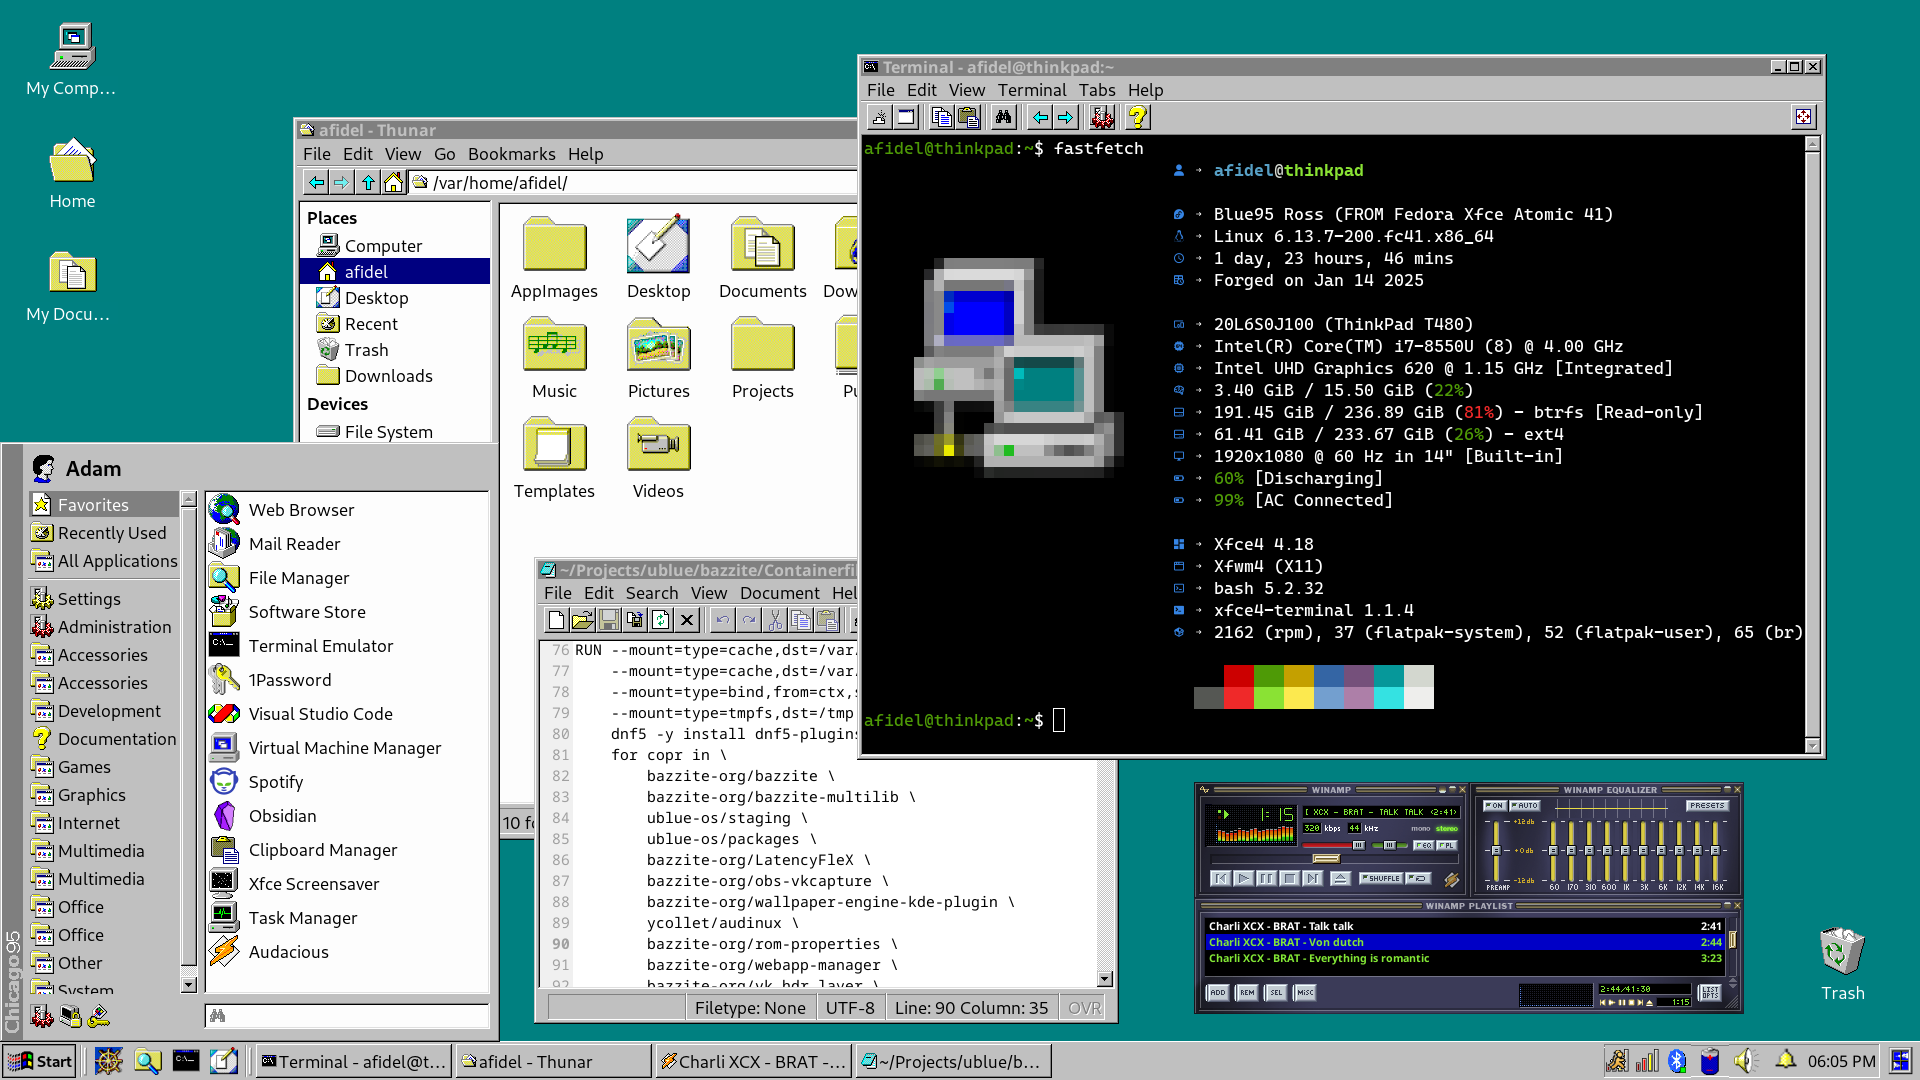Click the Start button

40,1061
